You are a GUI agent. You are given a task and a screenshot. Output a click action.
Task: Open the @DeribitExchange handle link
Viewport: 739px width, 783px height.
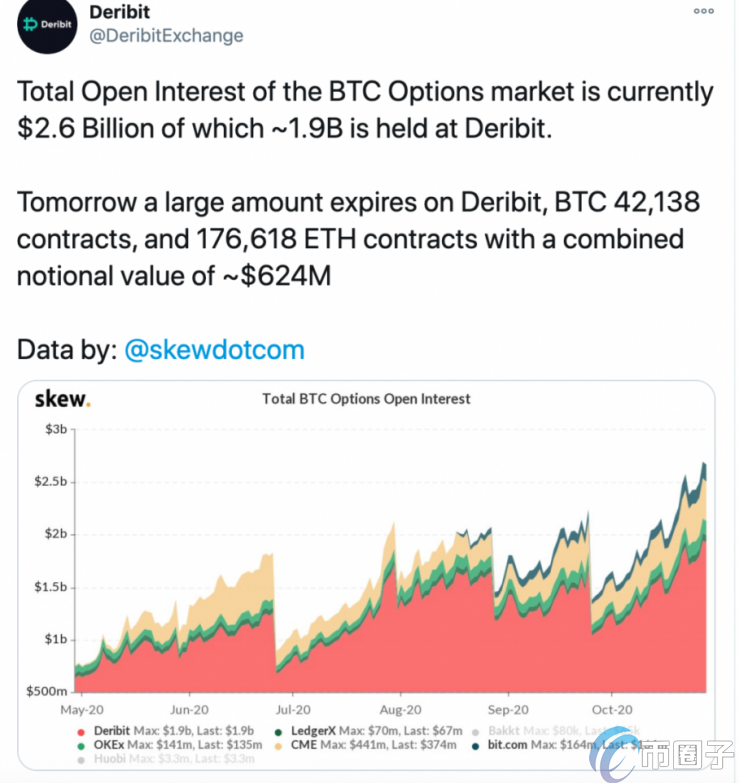pyautogui.click(x=168, y=35)
